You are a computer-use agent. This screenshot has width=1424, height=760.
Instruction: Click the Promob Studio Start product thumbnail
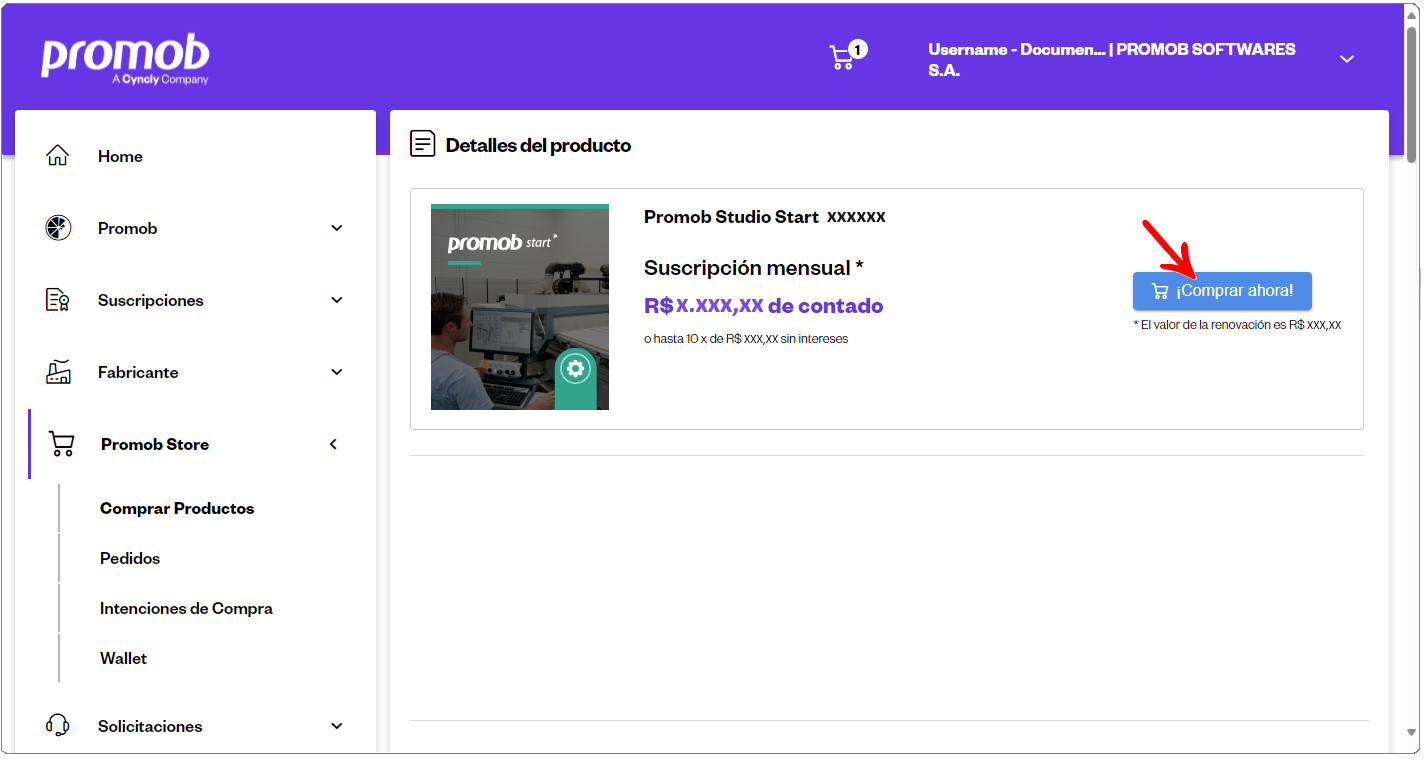[x=520, y=307]
